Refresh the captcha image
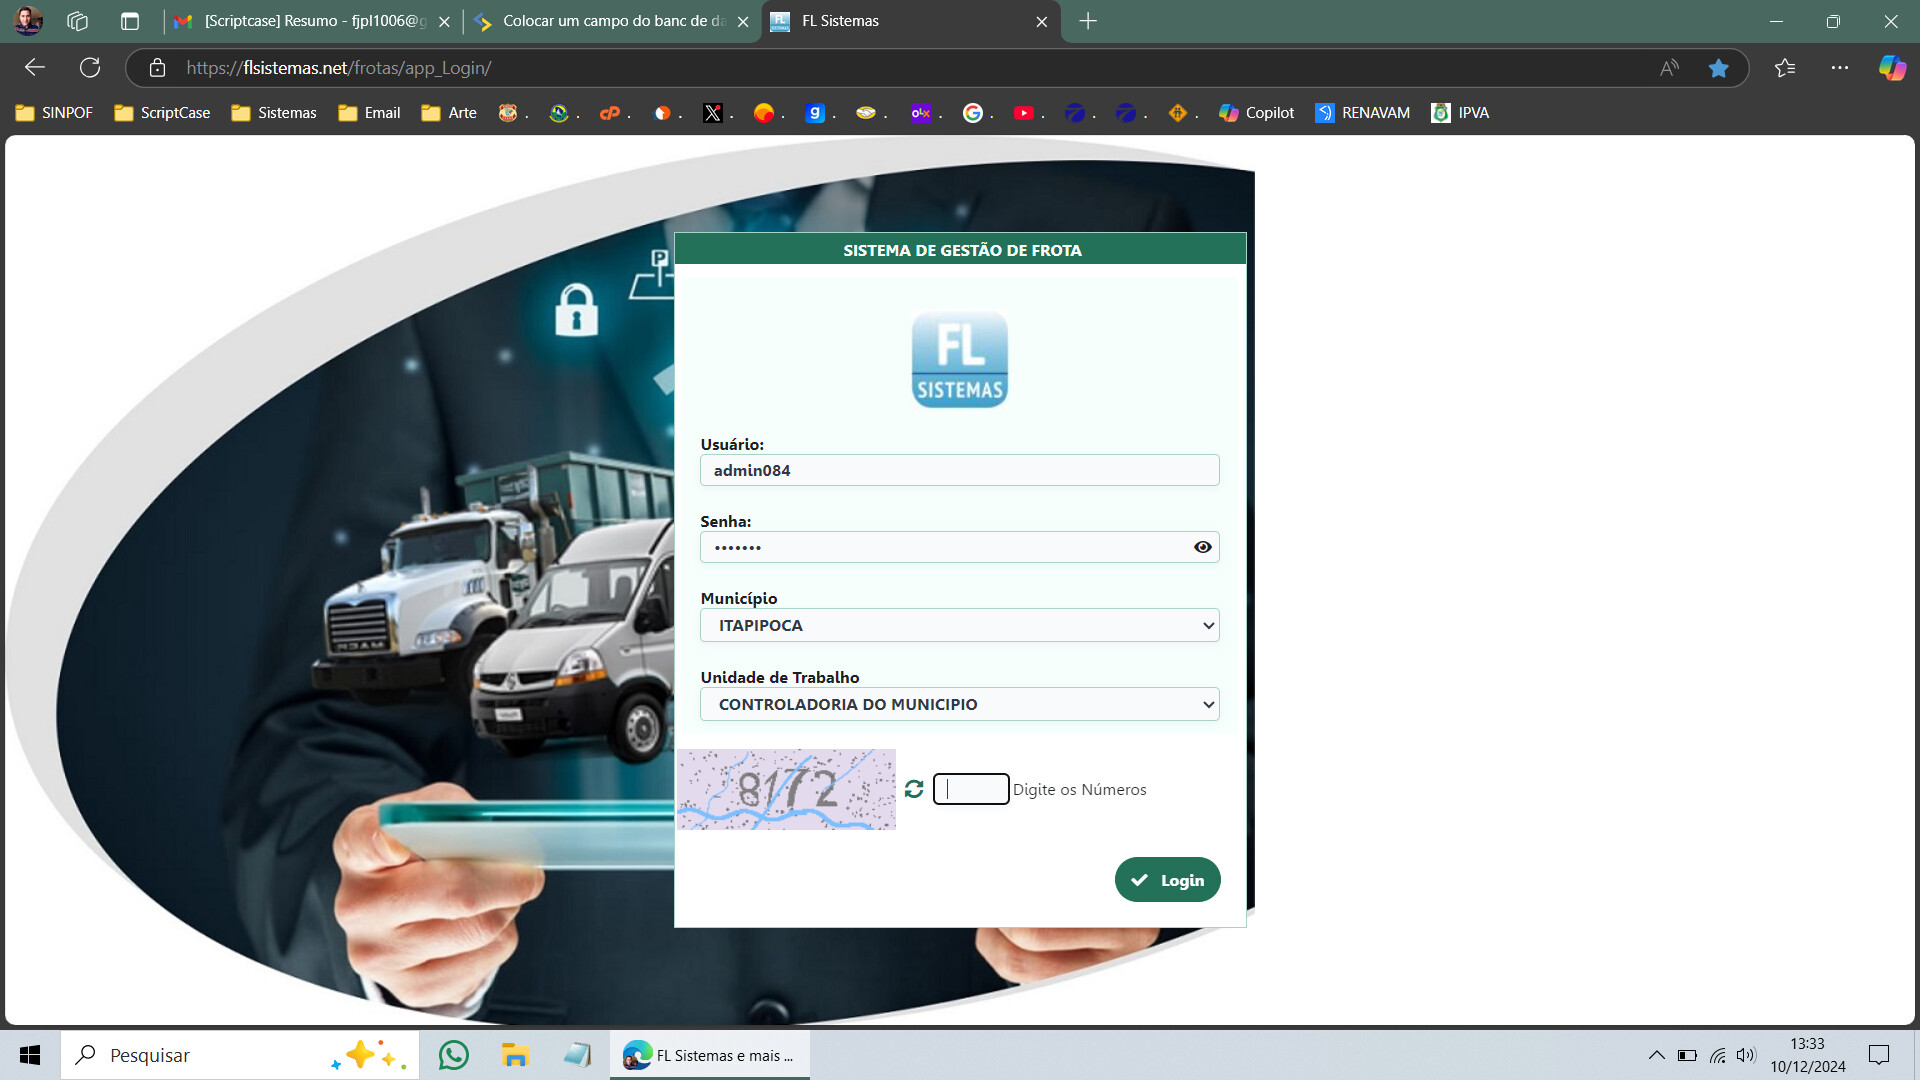The height and width of the screenshot is (1080, 1920). tap(914, 789)
